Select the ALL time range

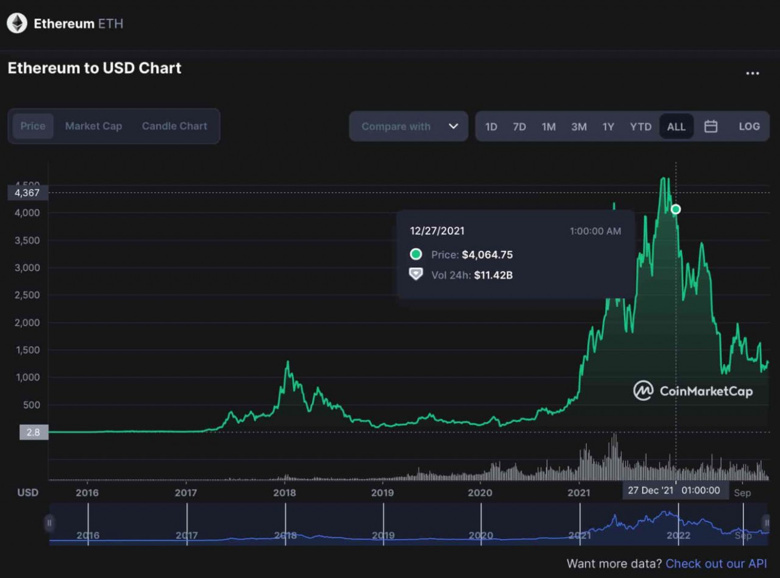676,127
